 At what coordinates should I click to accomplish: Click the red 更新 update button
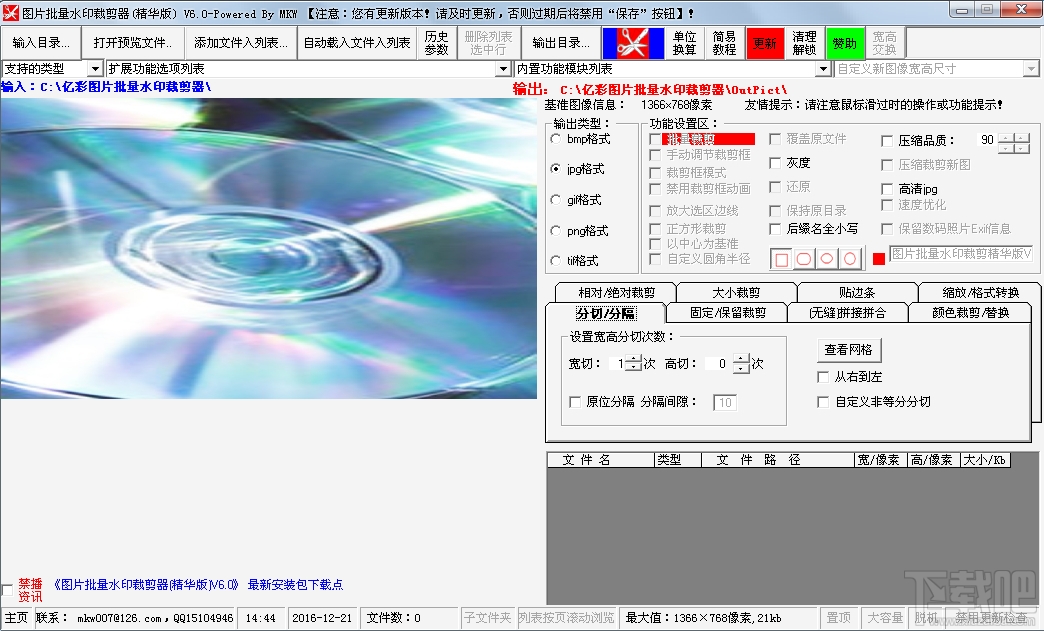(x=765, y=43)
